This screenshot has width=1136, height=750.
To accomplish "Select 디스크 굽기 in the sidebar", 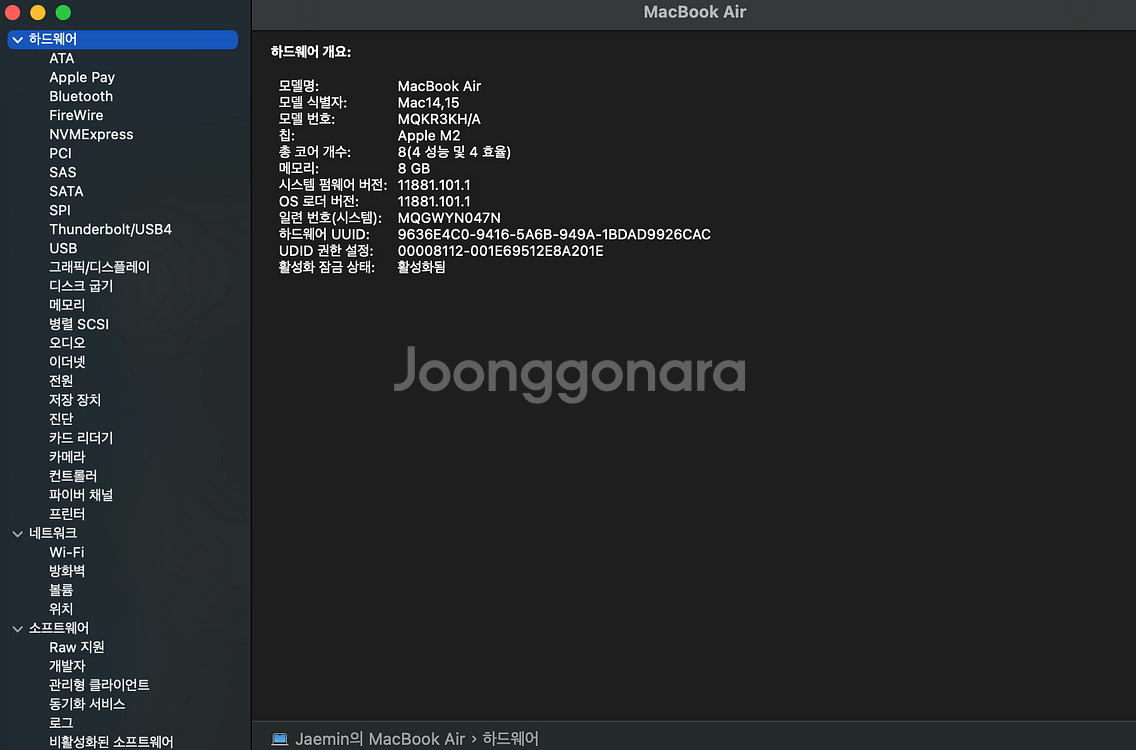I will click(x=81, y=286).
